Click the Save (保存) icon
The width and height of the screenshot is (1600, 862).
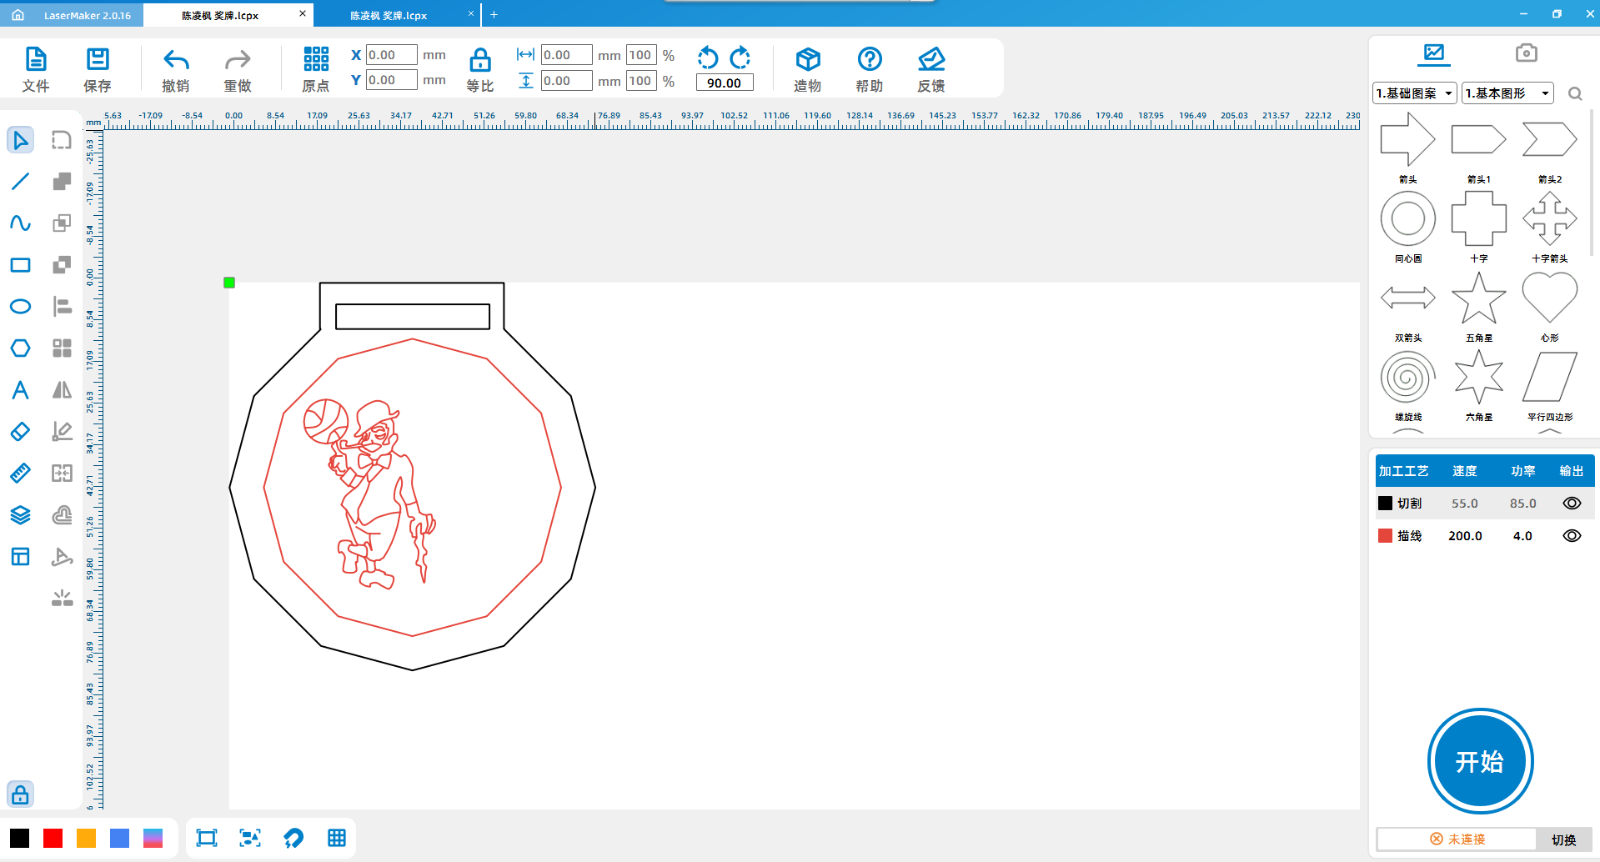click(97, 60)
